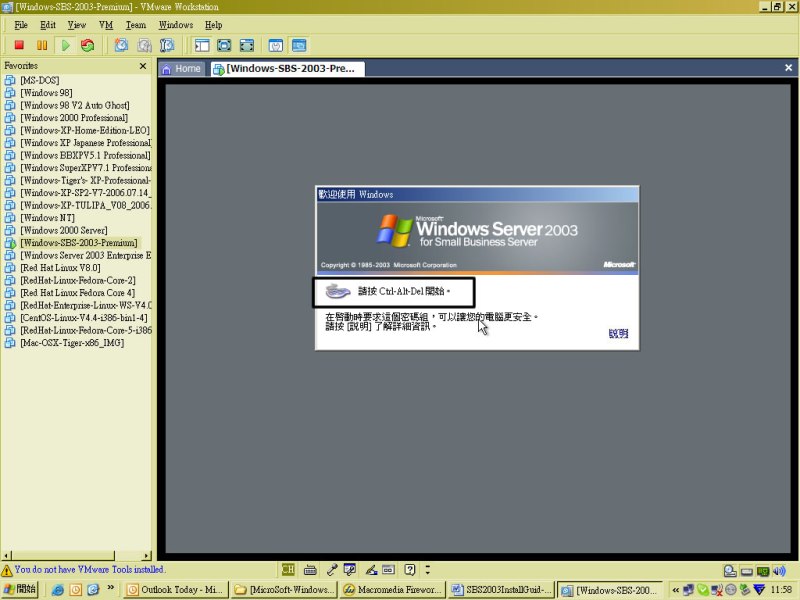
Task: Click the language bar help question icon
Action: click(x=410, y=569)
